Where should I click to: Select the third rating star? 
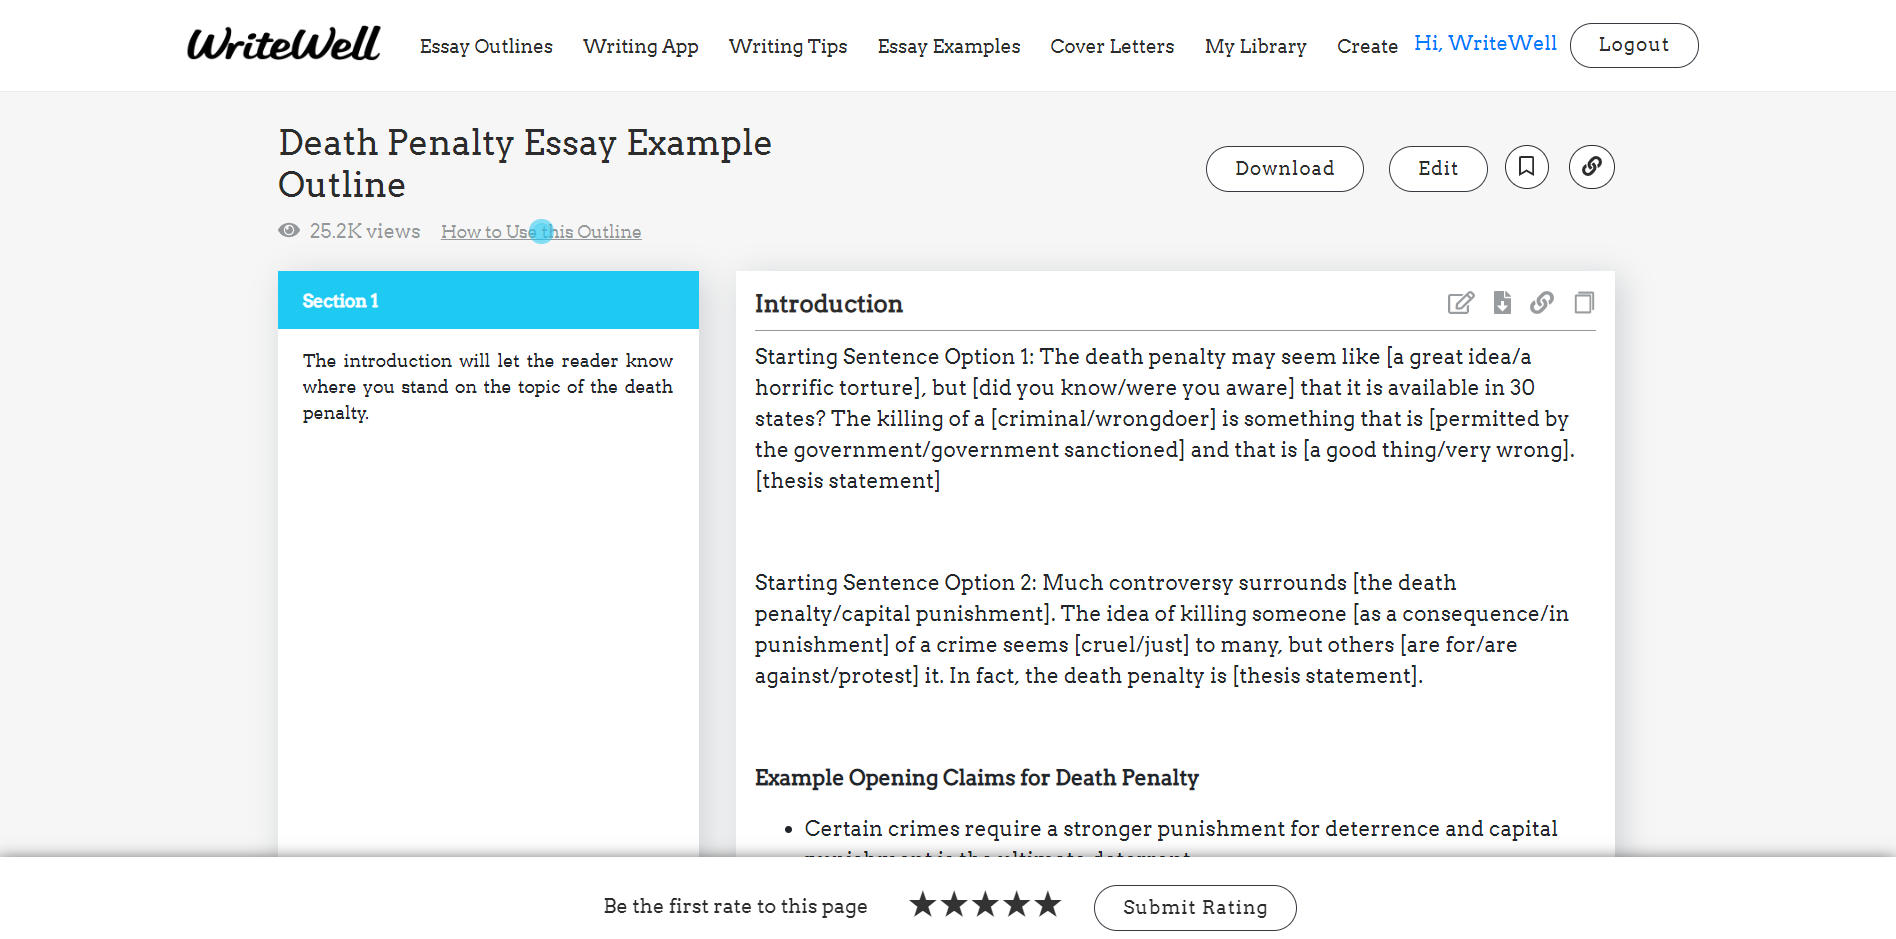pyautogui.click(x=986, y=905)
